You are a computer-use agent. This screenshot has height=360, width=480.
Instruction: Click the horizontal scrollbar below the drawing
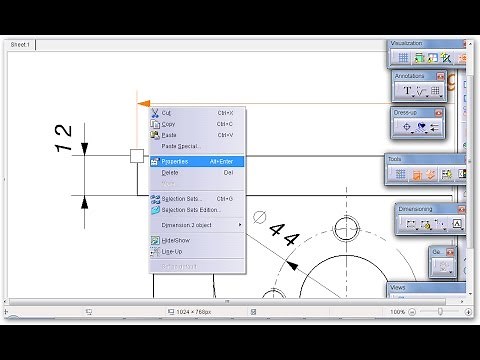coord(227,302)
